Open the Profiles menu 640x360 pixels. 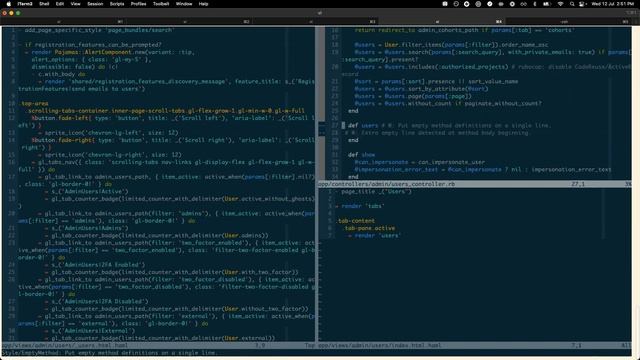(x=138, y=4)
